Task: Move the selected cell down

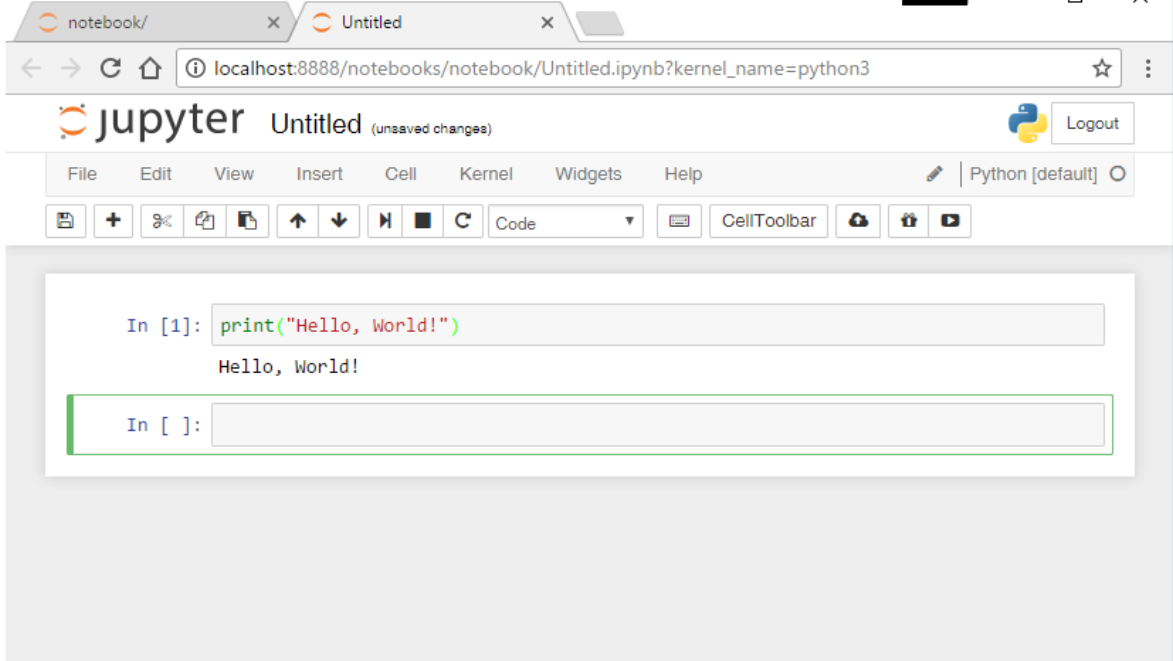Action: click(339, 222)
